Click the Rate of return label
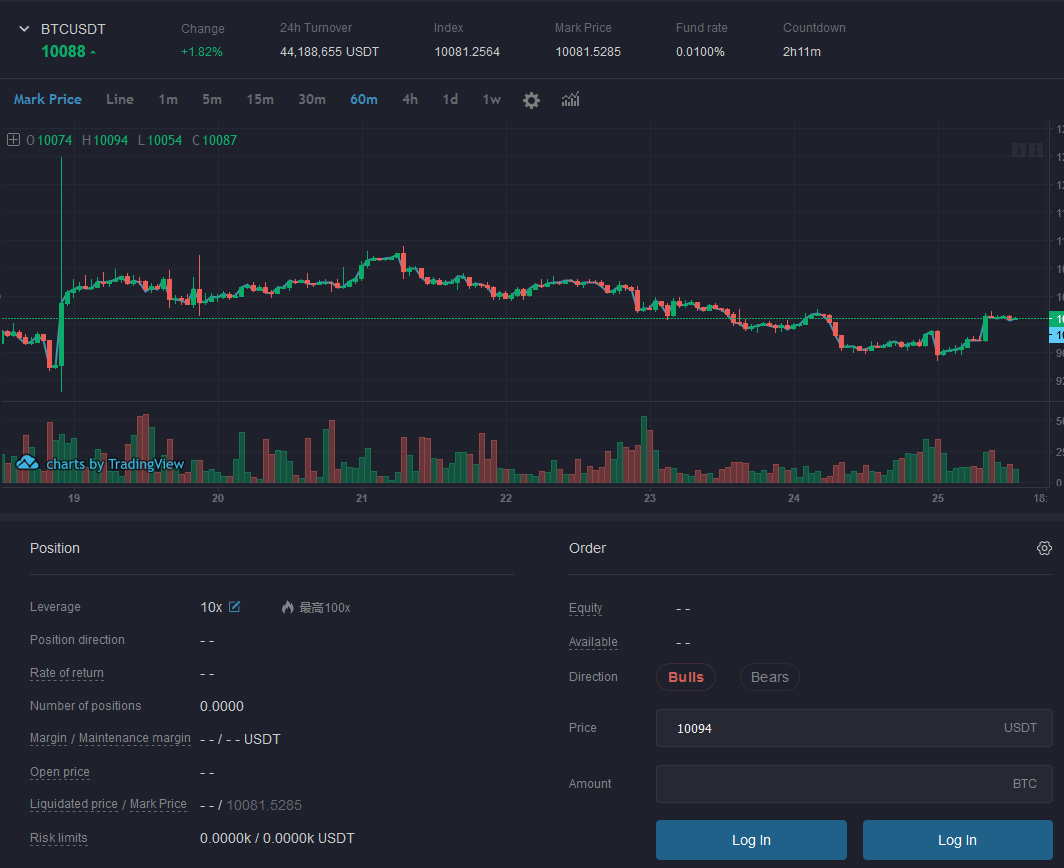Viewport: 1064px width, 868px height. 67,673
